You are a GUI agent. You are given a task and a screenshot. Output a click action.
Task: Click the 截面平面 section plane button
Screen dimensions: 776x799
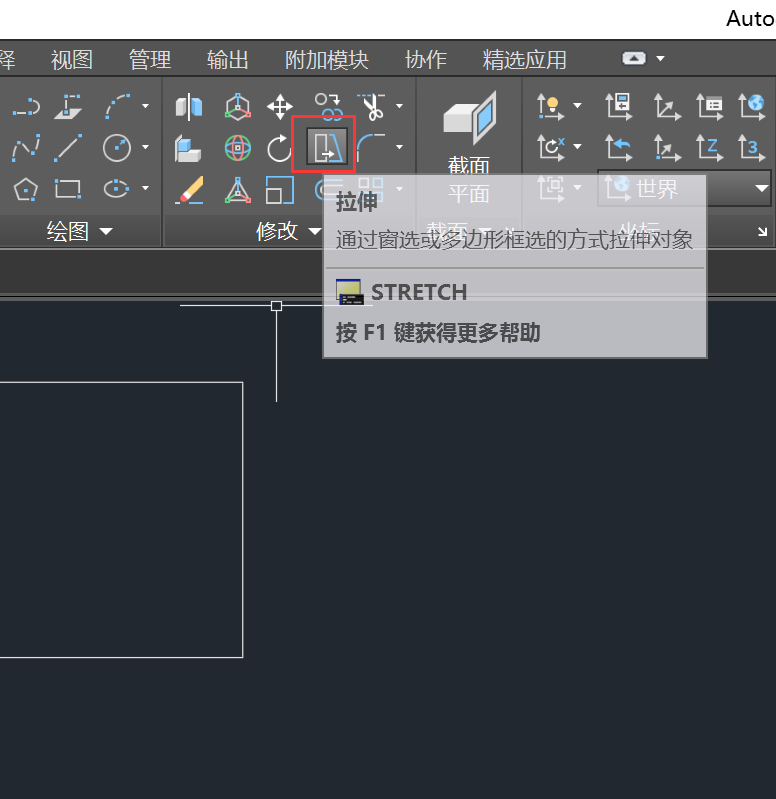click(x=469, y=148)
